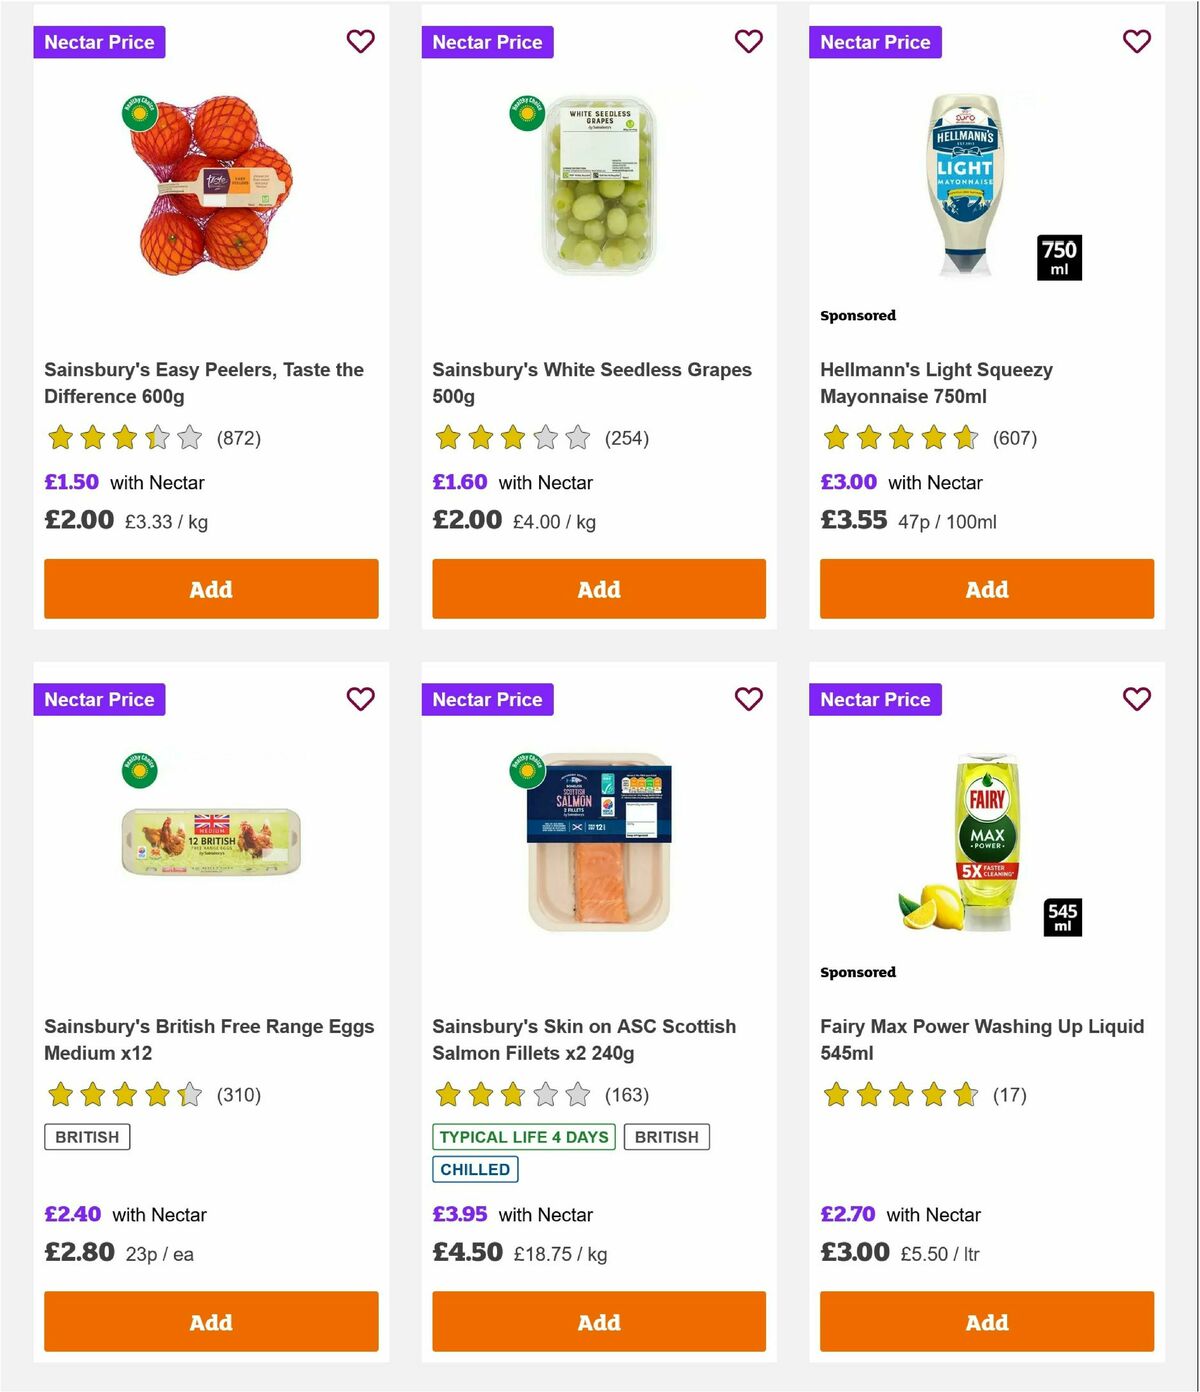Click the CHILLED label on the salmon
1200x1392 pixels.
coord(475,1169)
